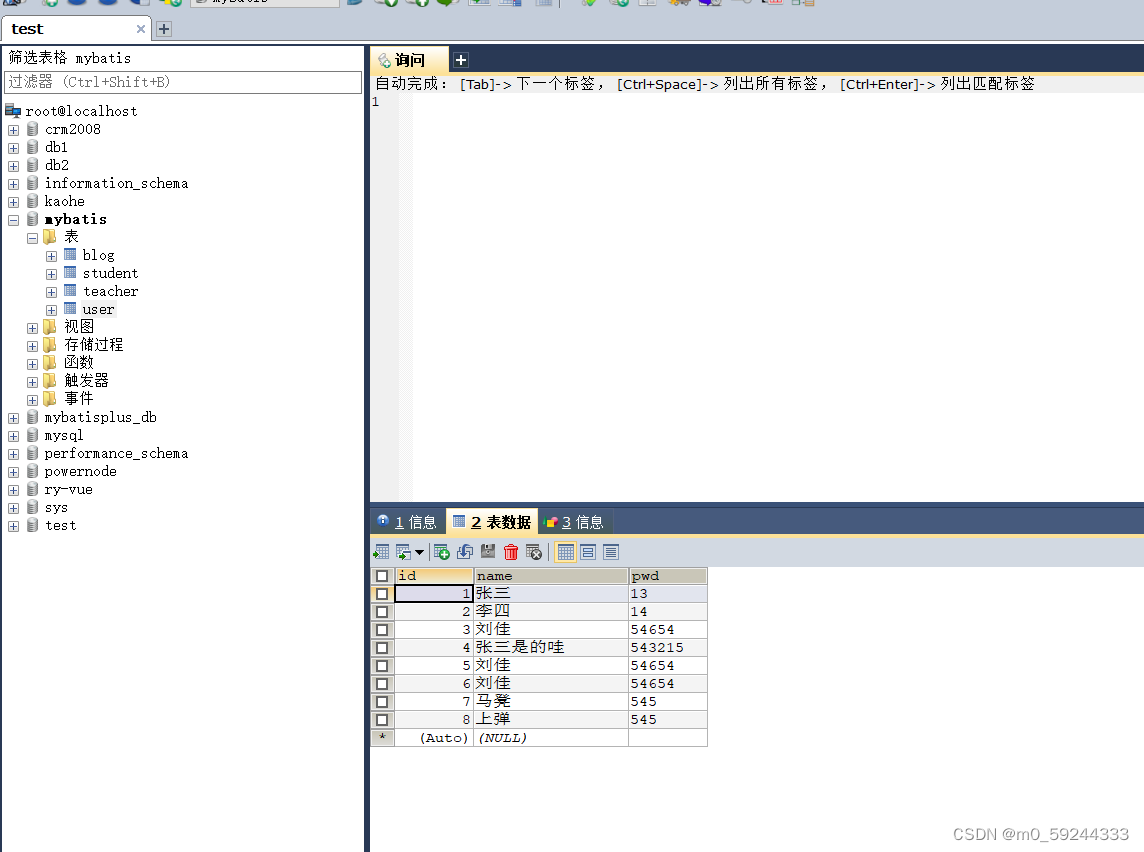This screenshot has width=1144, height=852.
Task: Close the test connection tab
Action: (x=141, y=29)
